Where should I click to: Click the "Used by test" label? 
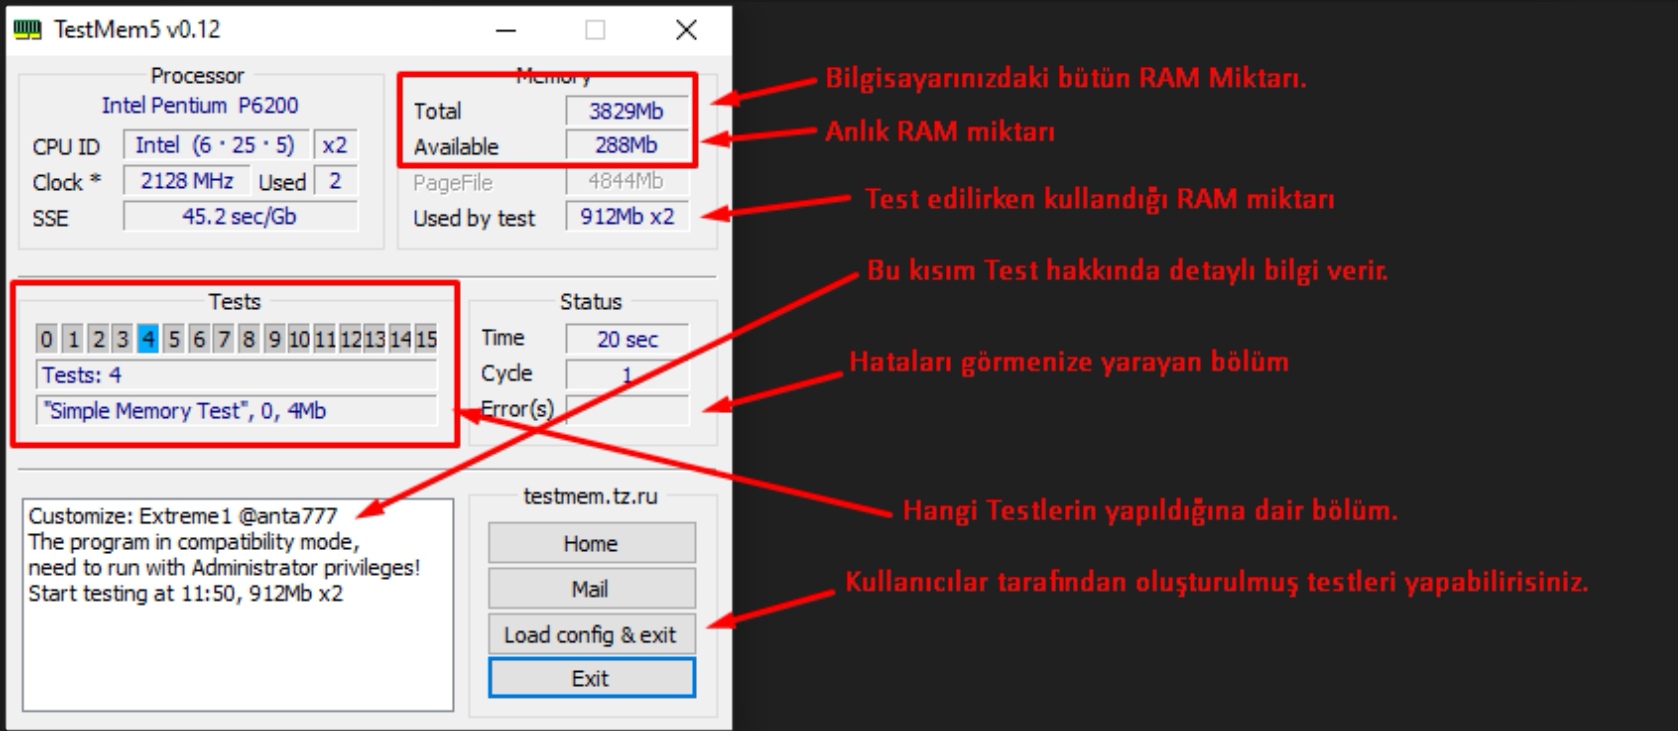pyautogui.click(x=474, y=218)
